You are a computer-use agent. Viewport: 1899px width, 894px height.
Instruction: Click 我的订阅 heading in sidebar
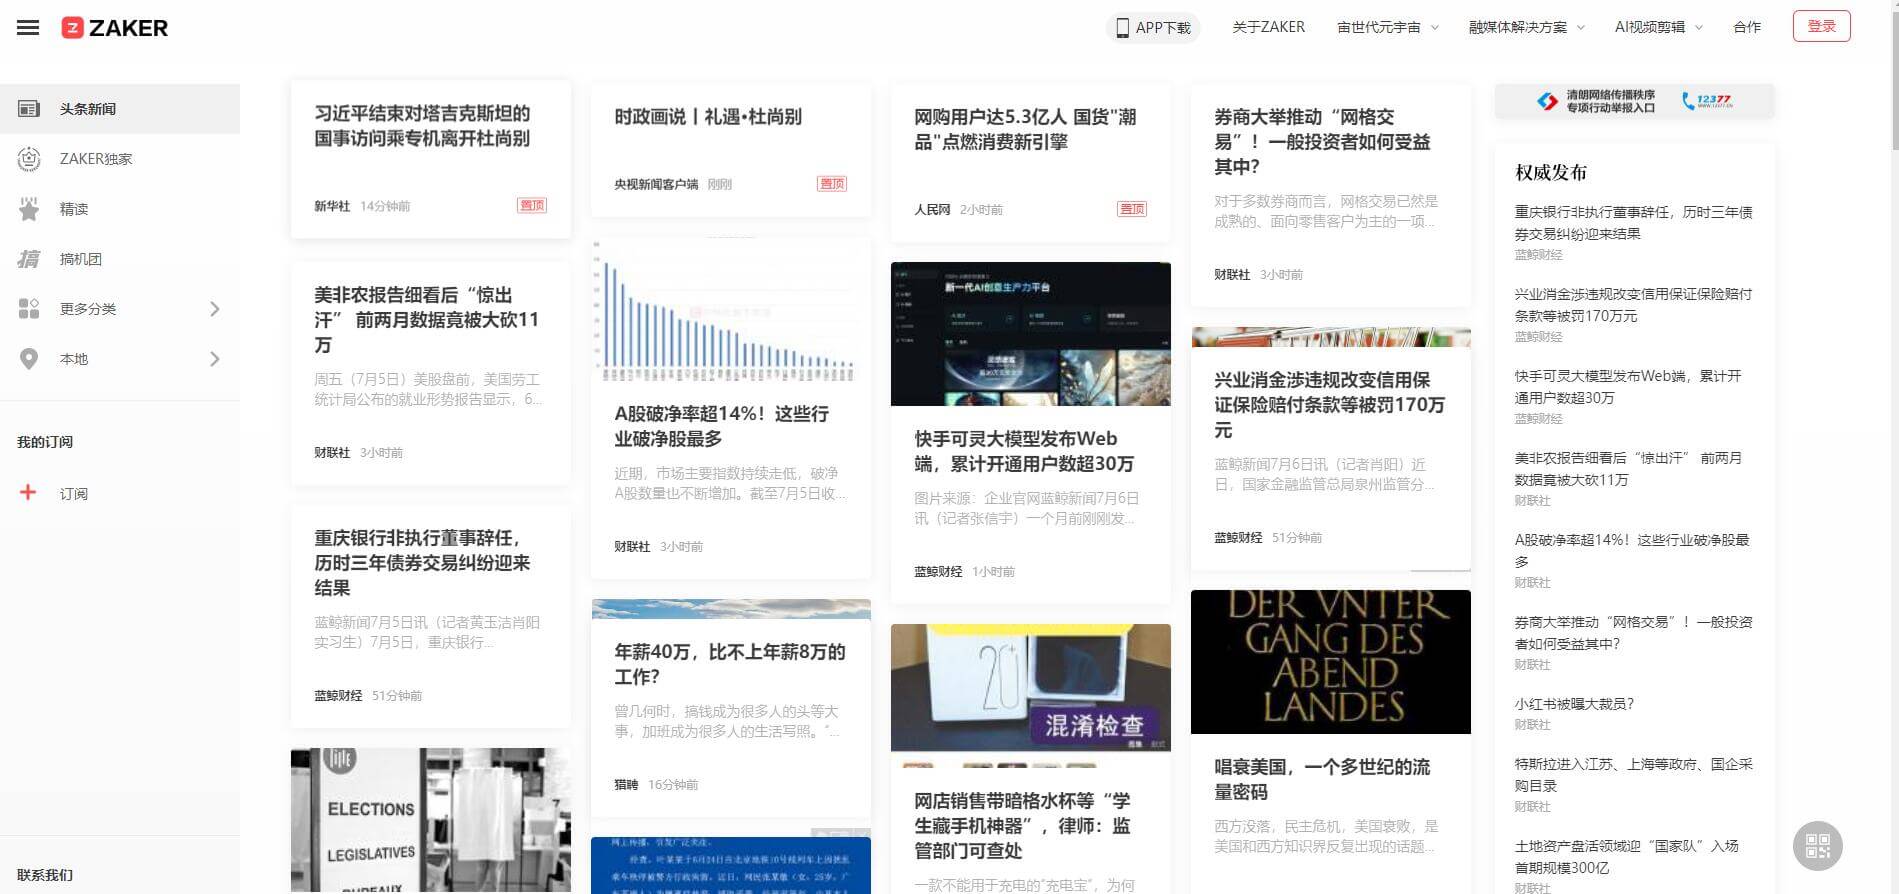(45, 442)
